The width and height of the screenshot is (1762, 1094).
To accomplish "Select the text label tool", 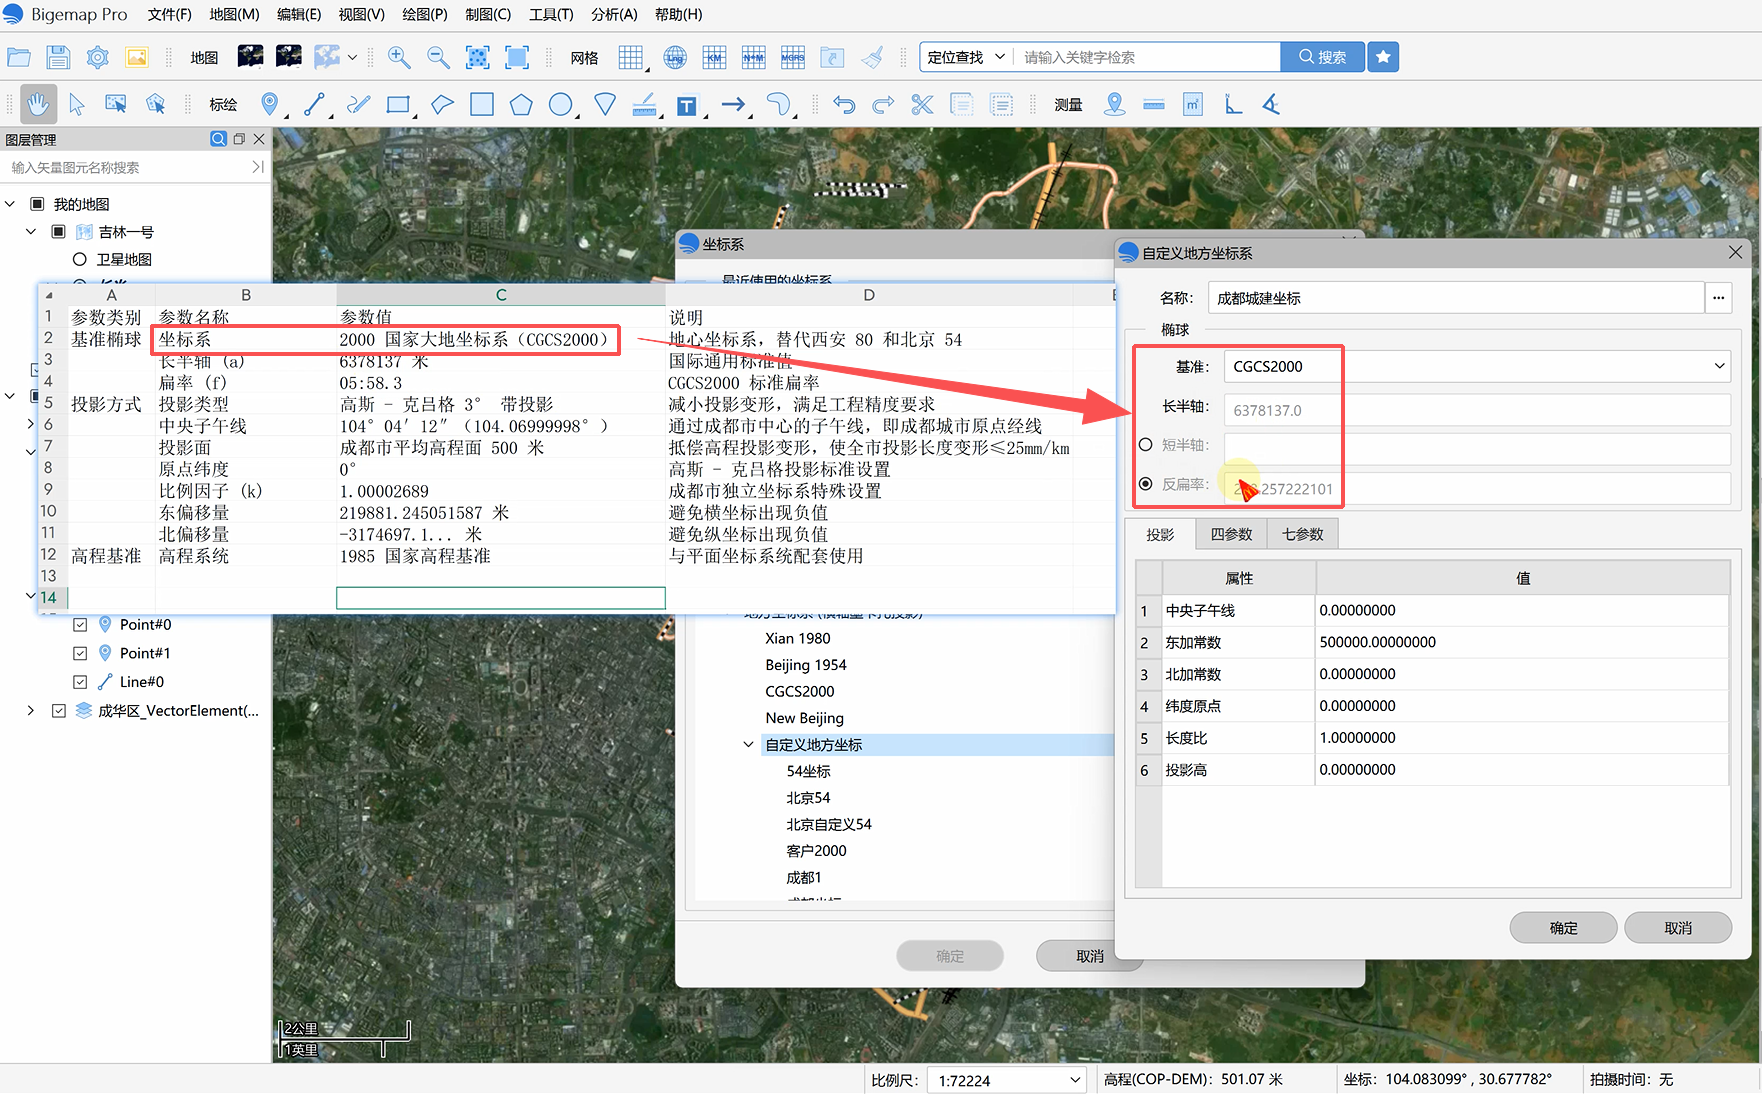I will [x=686, y=105].
